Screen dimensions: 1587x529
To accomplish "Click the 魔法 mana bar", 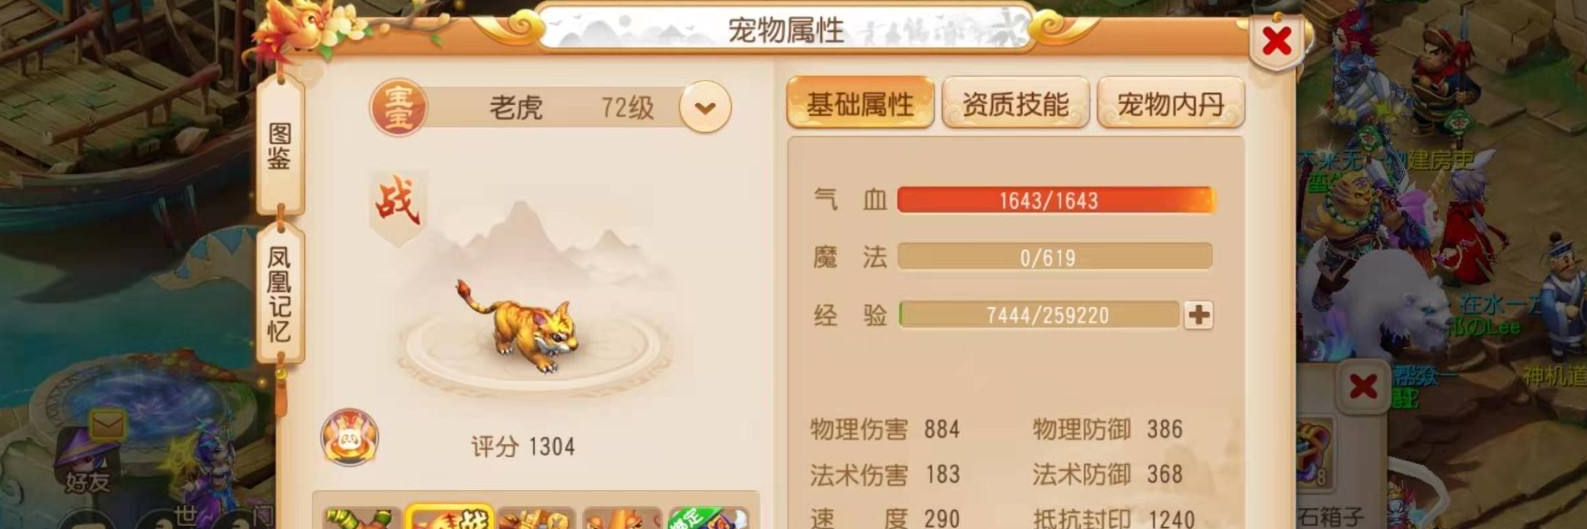I will click(x=1055, y=257).
